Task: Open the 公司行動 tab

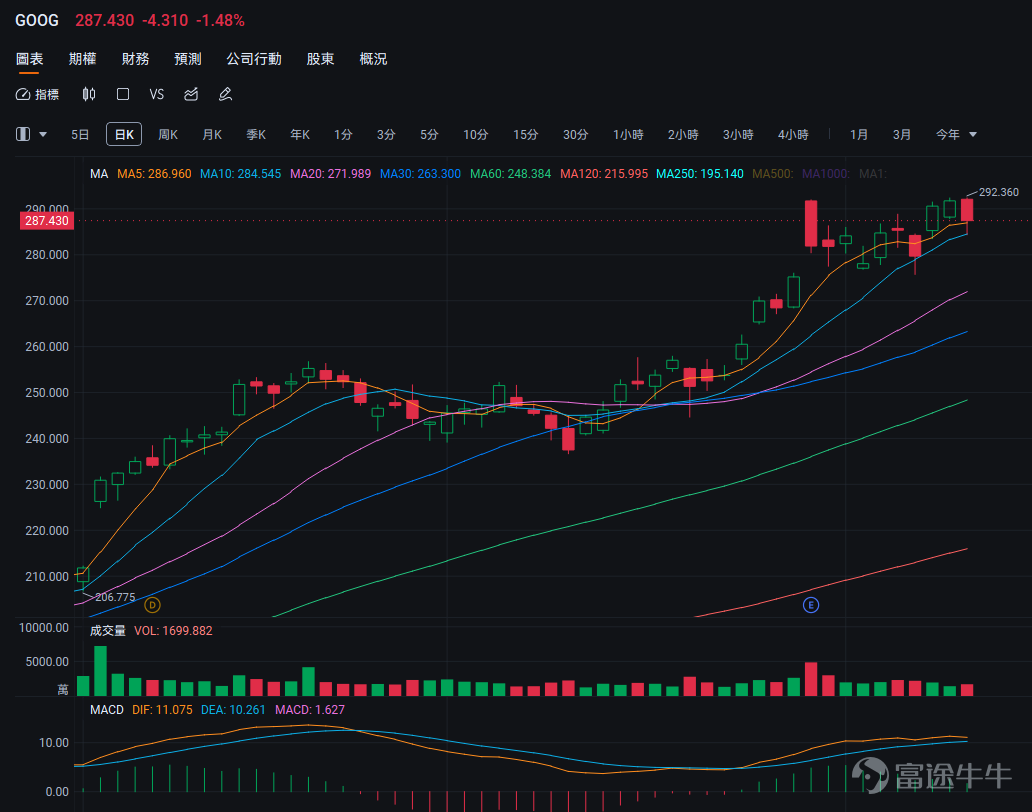Action: 254,59
